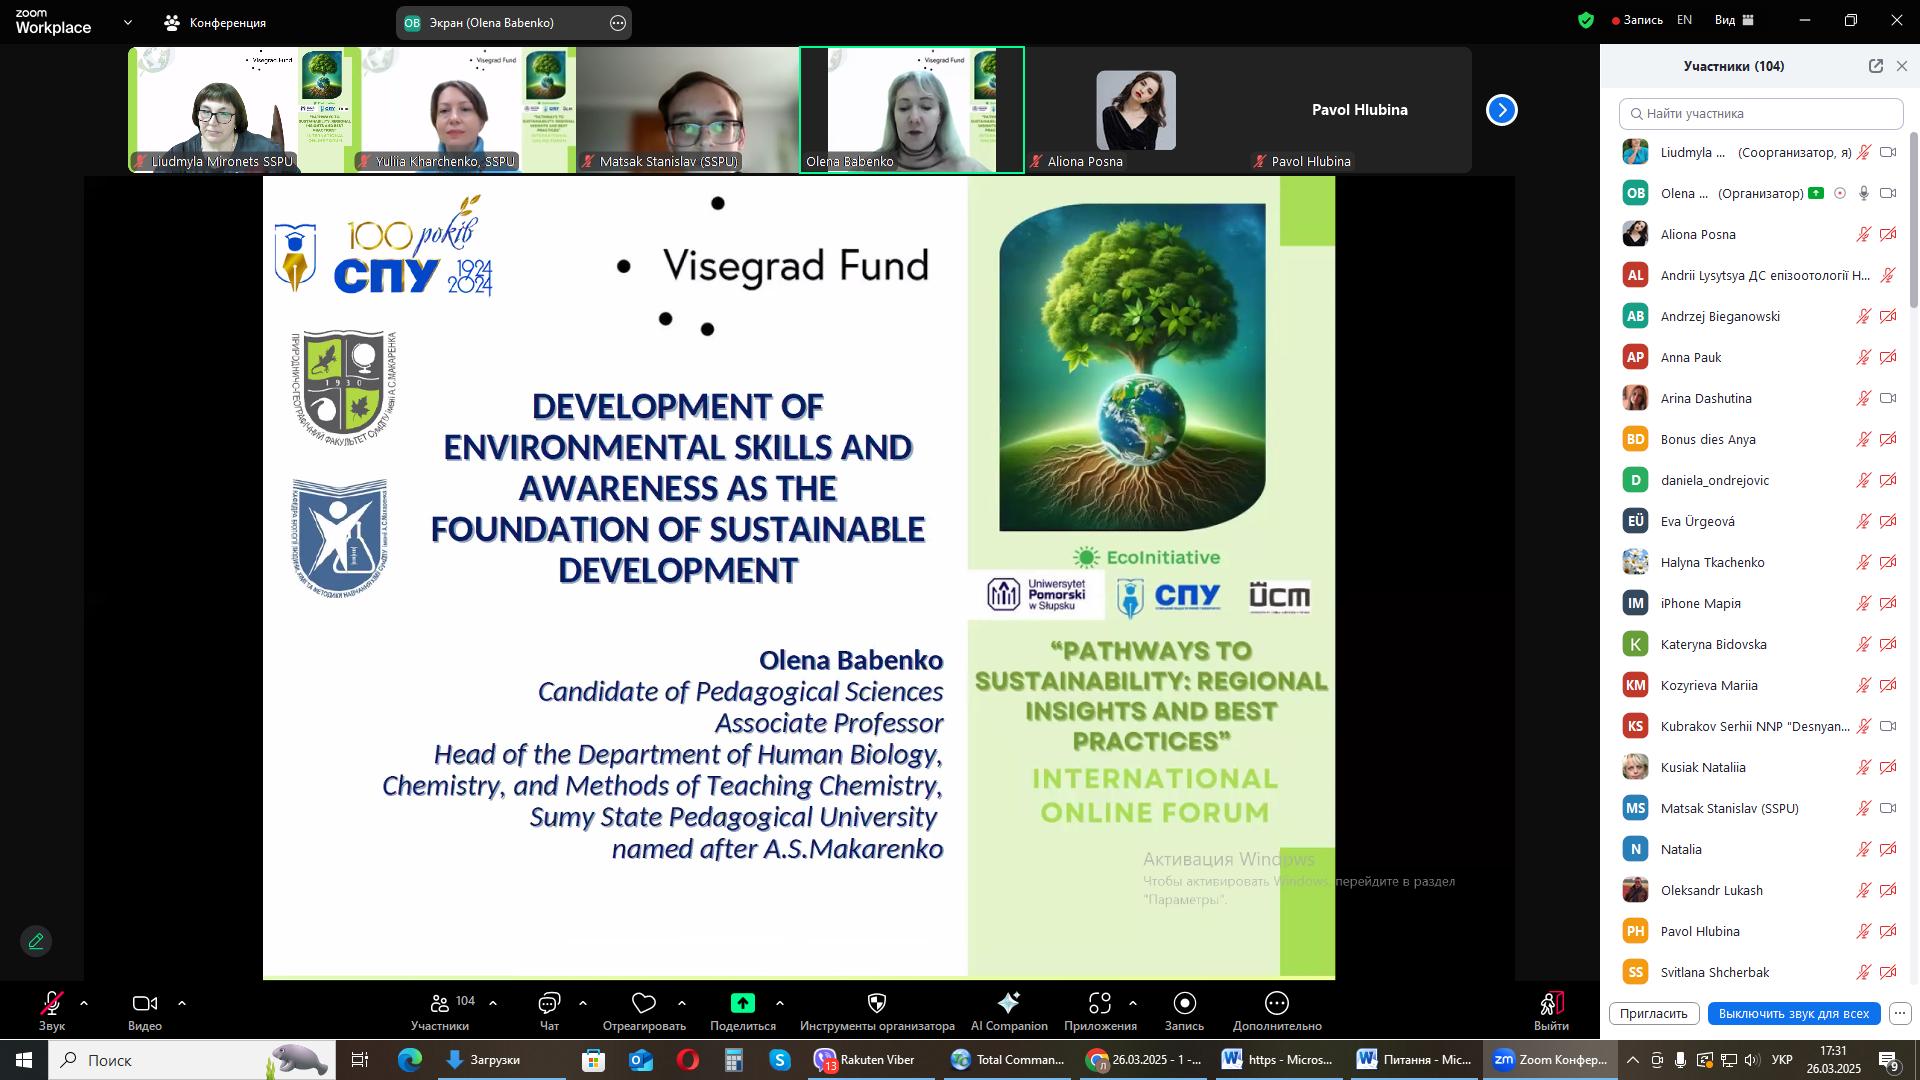Unmute microphone with the Sound button
Image resolution: width=1920 pixels, height=1080 pixels.
coord(52,1003)
